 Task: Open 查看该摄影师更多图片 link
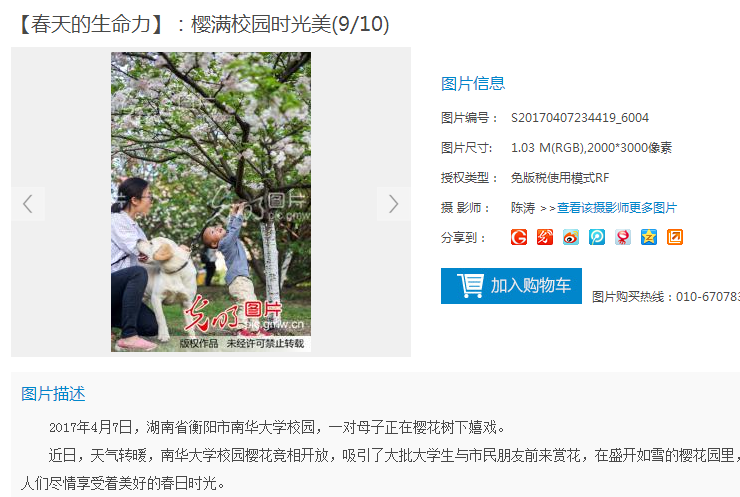pyautogui.click(x=617, y=208)
